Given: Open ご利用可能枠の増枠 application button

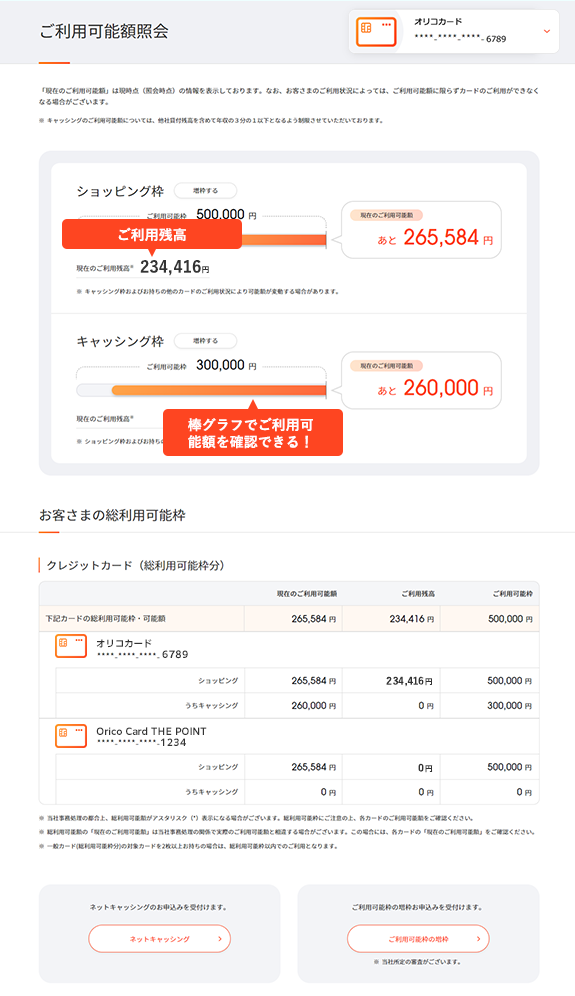Looking at the screenshot, I should (418, 939).
